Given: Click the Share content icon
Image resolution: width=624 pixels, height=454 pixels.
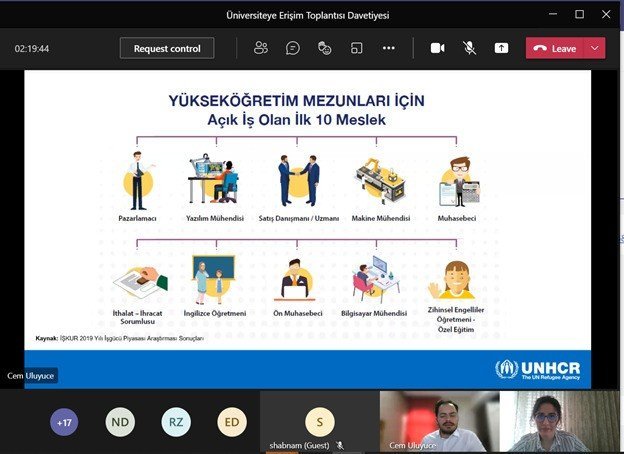Looking at the screenshot, I should coord(501,48).
